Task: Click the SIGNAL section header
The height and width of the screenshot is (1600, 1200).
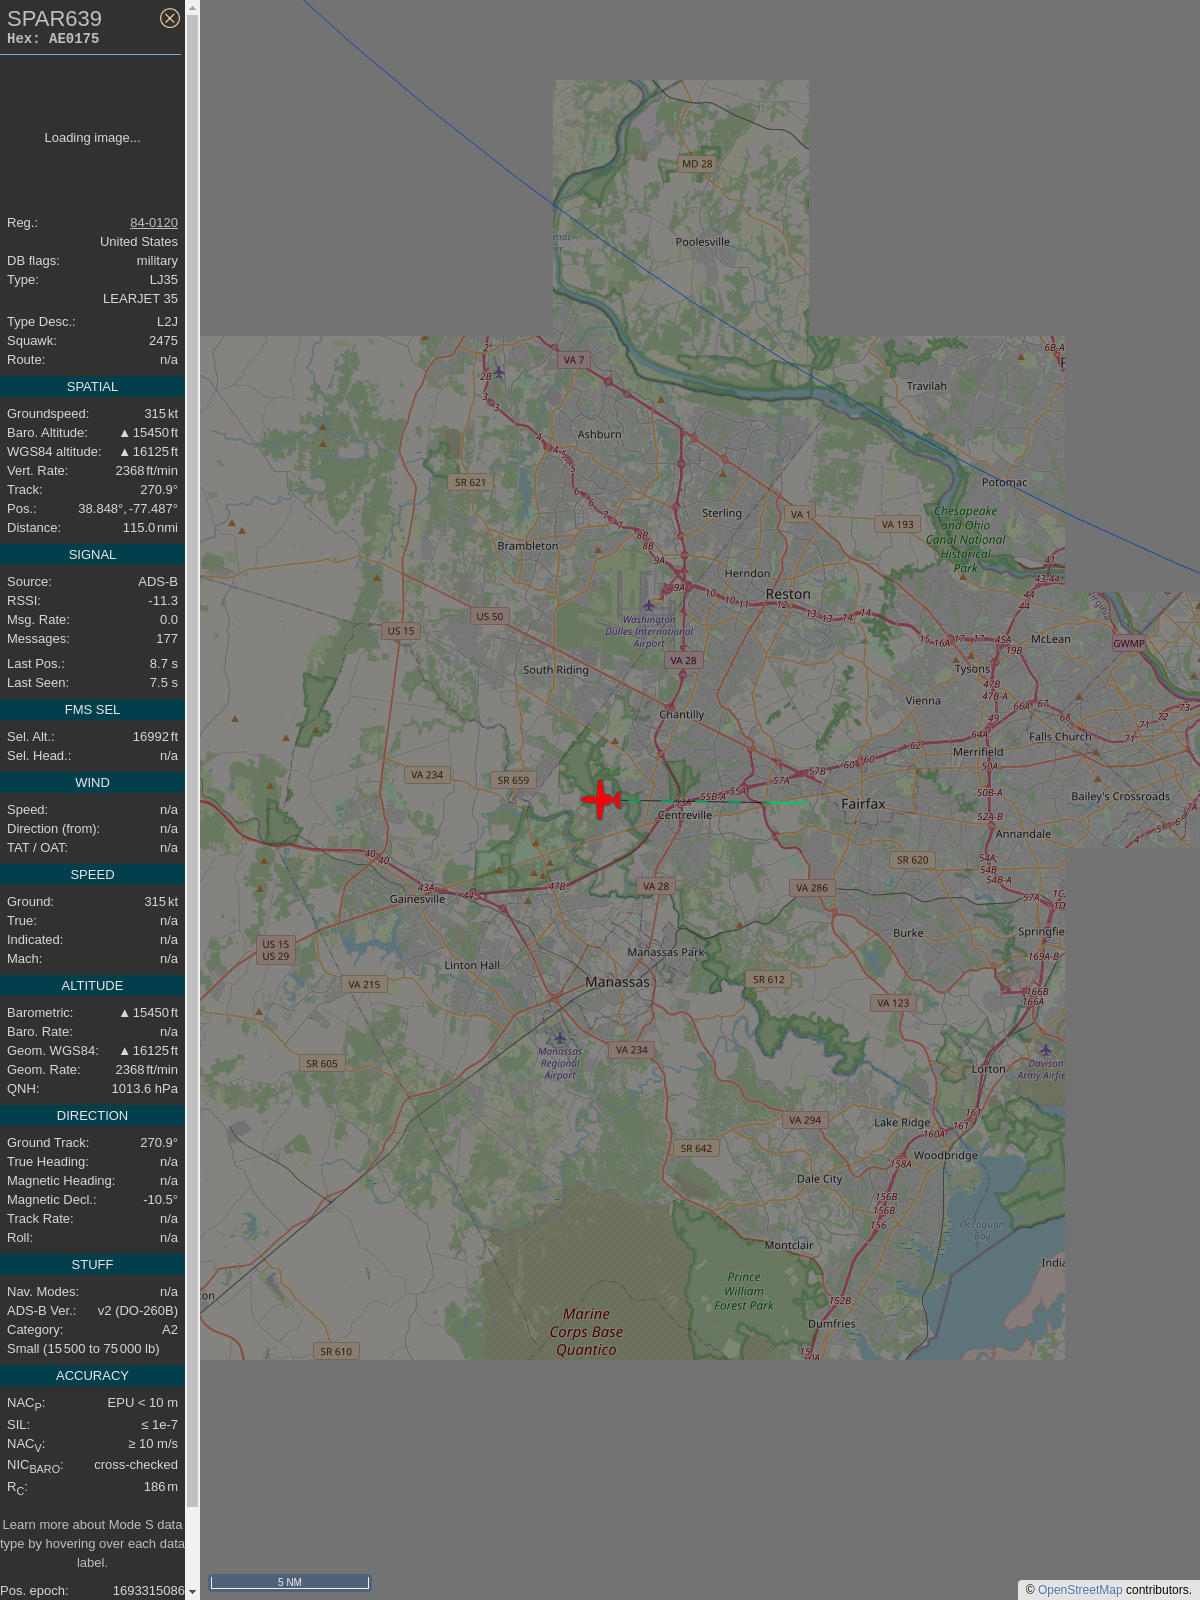Action: pyautogui.click(x=92, y=555)
